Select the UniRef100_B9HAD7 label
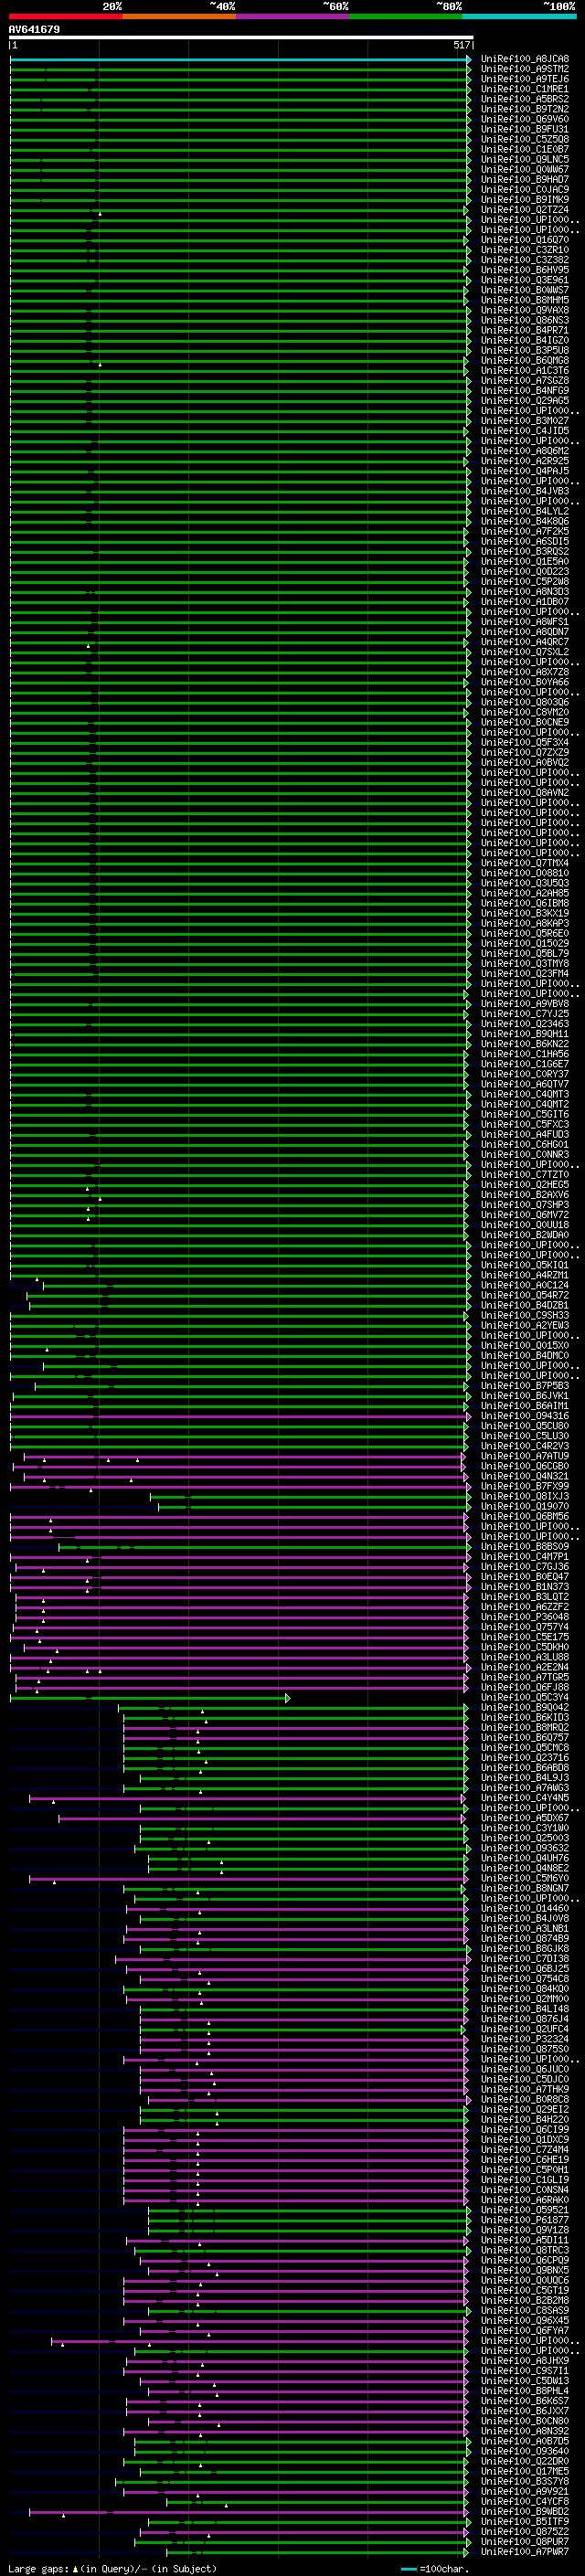 coord(525,179)
